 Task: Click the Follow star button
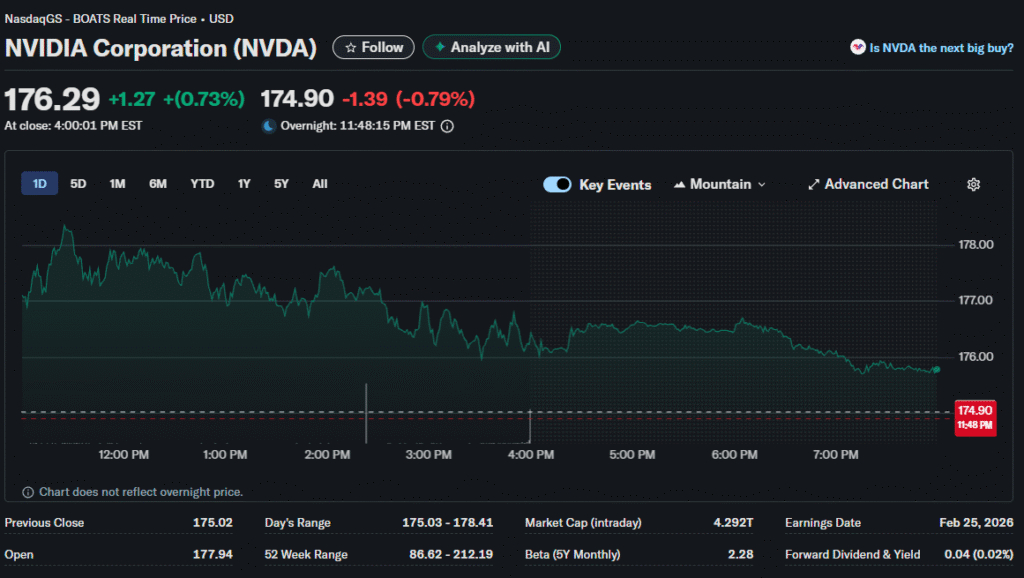click(373, 47)
